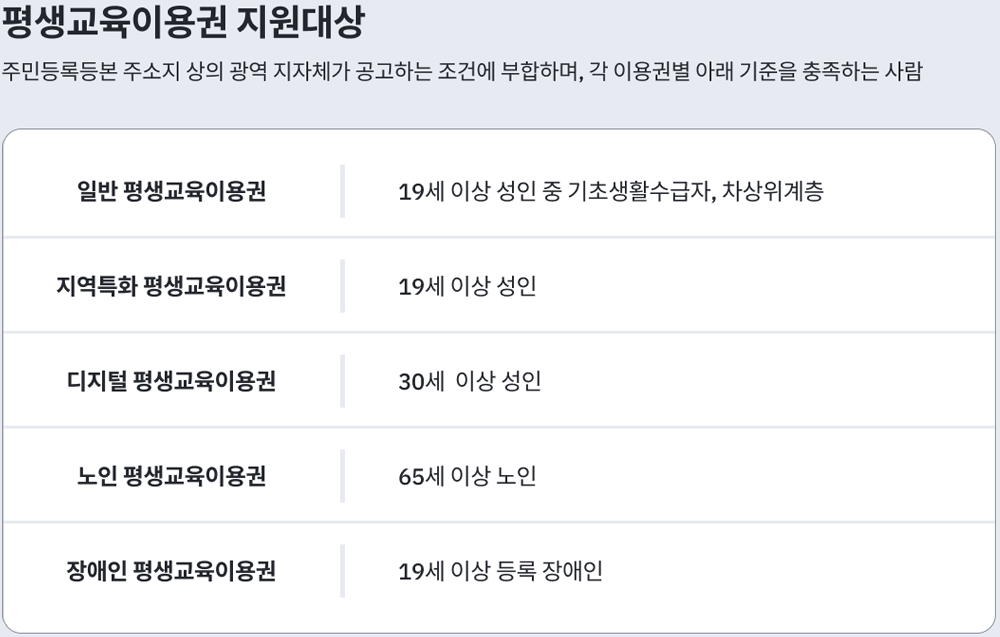
Task: Select the '19세 이상 등록 장애인' text
Action: (x=501, y=571)
